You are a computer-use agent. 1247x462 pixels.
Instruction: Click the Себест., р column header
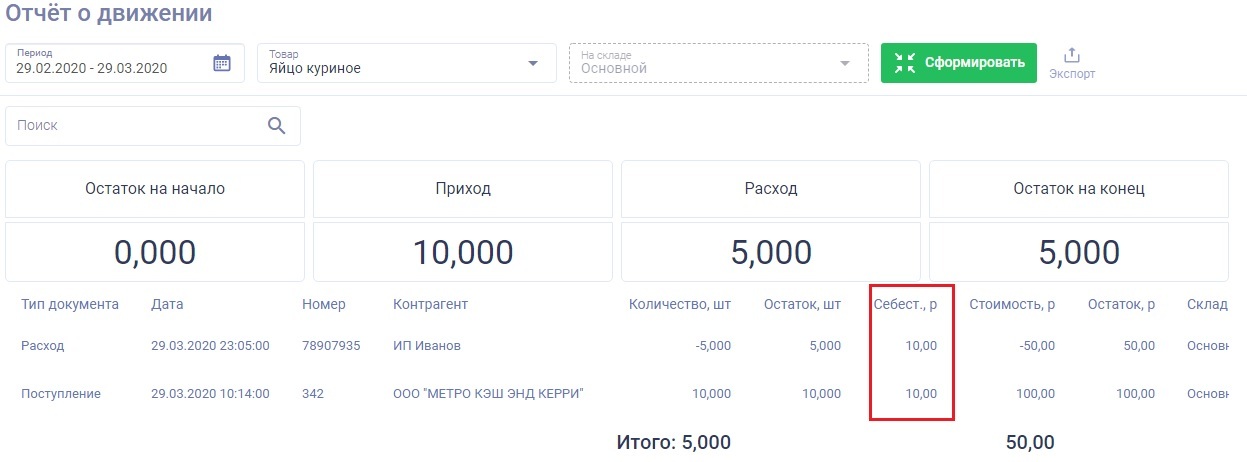pyautogui.click(x=905, y=304)
